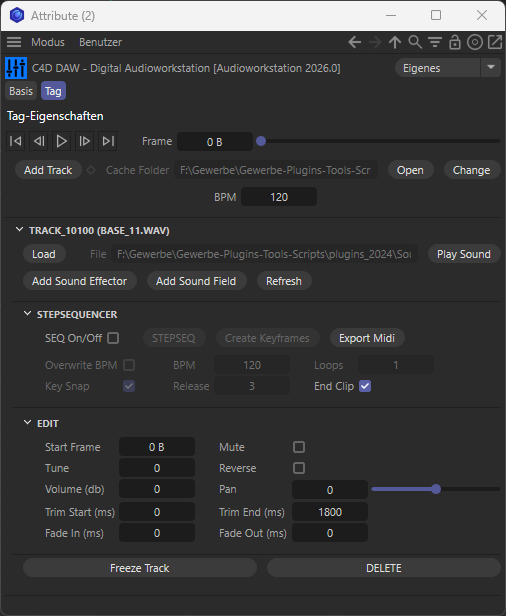The image size is (506, 616).
Task: Click Open for the cache folder
Action: [411, 170]
